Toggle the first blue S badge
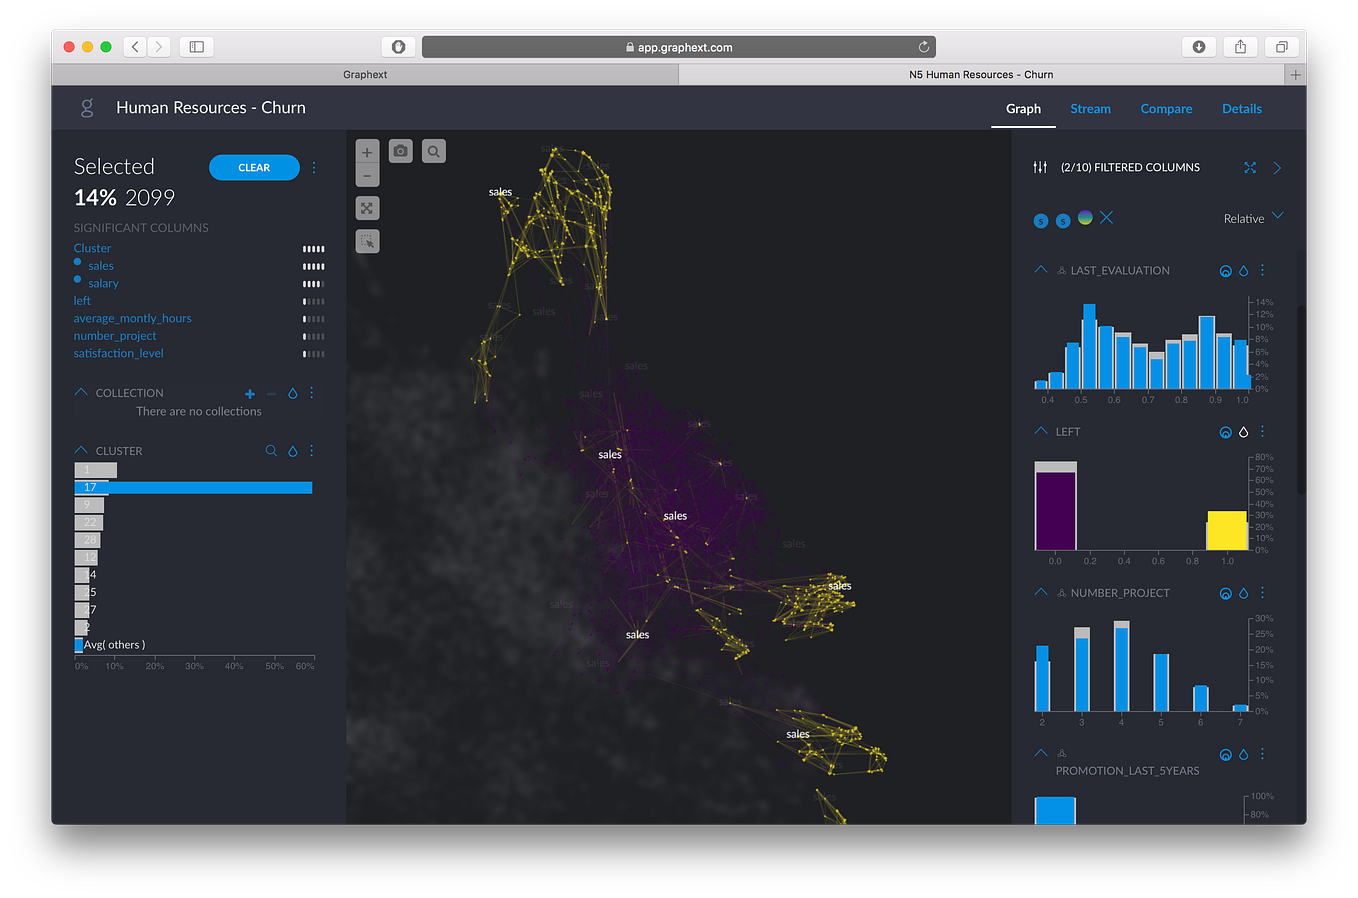The width and height of the screenshot is (1358, 898). pos(1040,220)
